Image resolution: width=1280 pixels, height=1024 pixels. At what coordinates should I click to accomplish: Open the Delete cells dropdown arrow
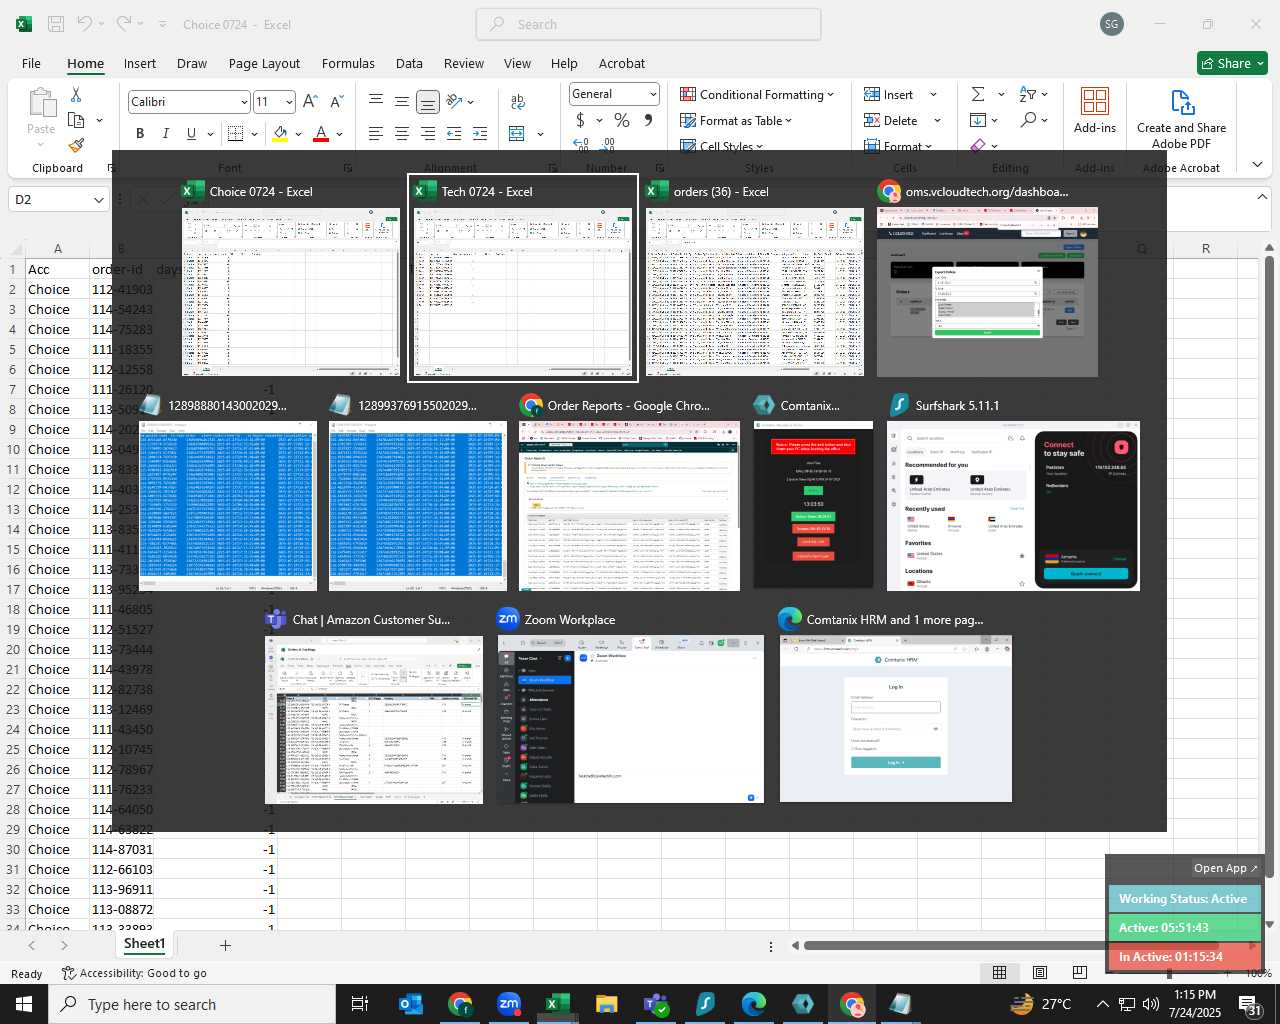[937, 120]
